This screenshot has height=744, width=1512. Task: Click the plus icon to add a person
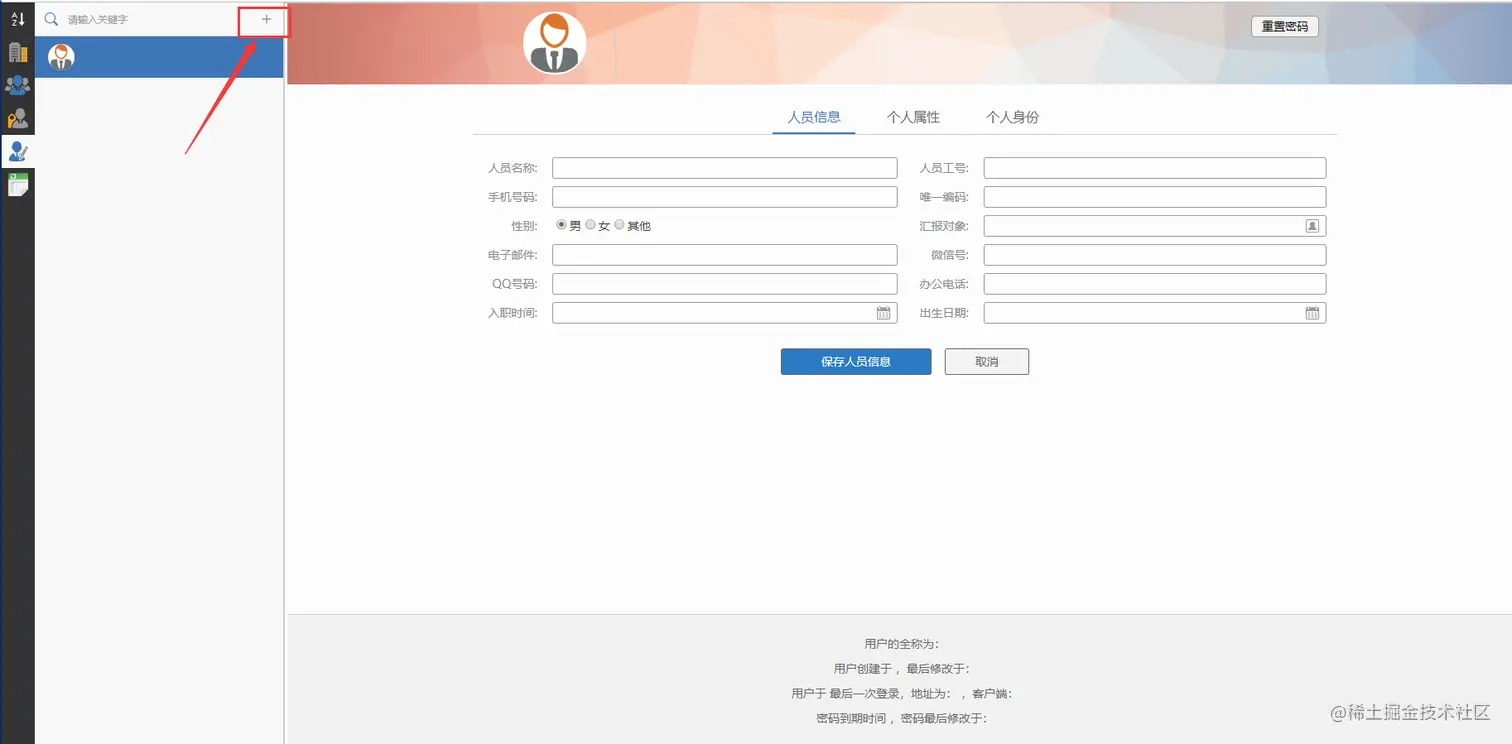(266, 19)
